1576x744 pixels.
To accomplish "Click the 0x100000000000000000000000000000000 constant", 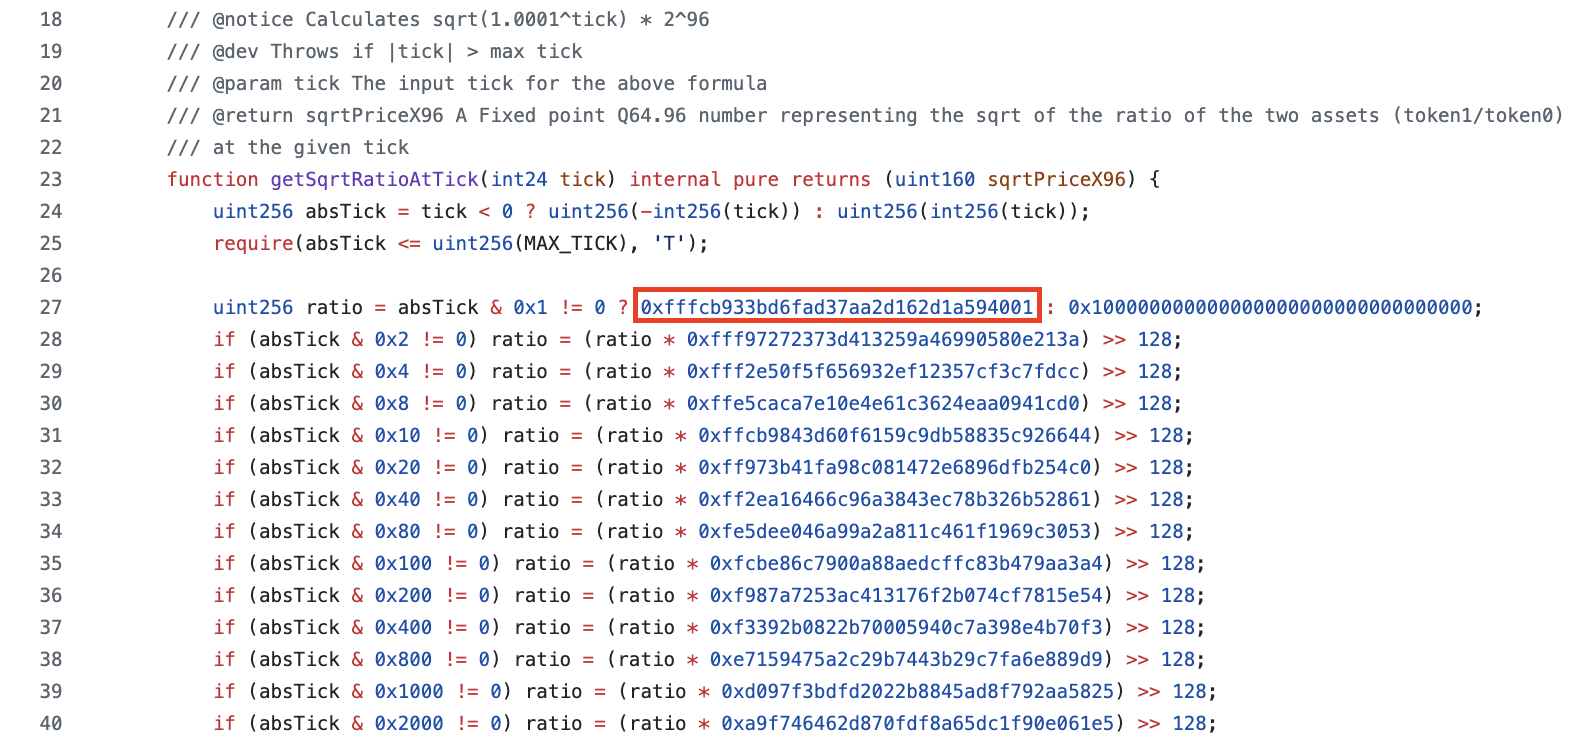I will click(1269, 307).
